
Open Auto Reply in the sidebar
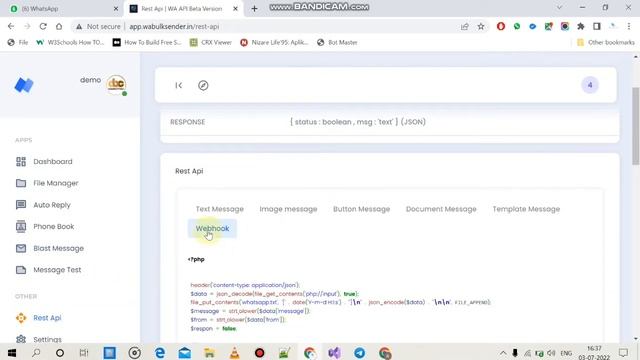(x=43, y=205)
